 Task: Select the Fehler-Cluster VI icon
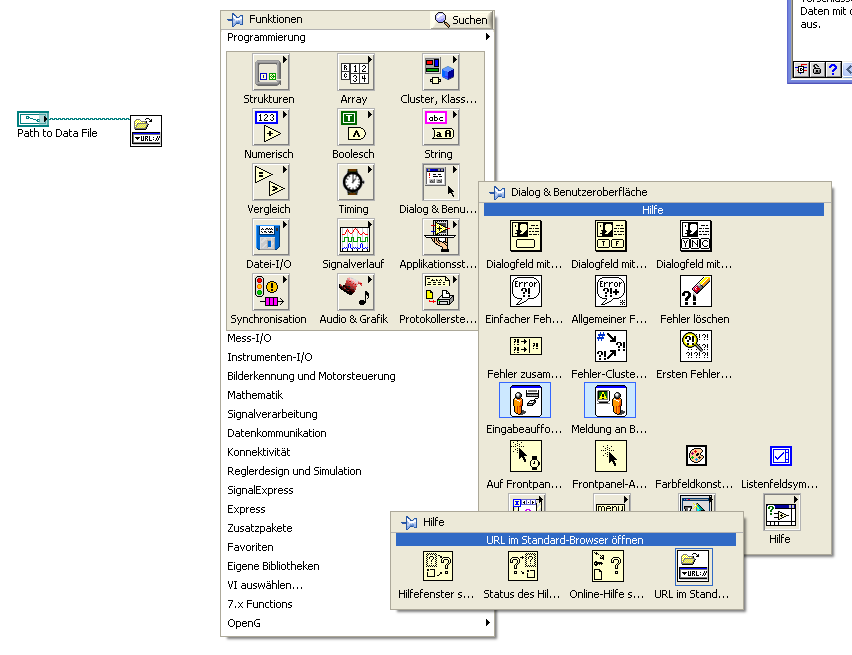611,346
